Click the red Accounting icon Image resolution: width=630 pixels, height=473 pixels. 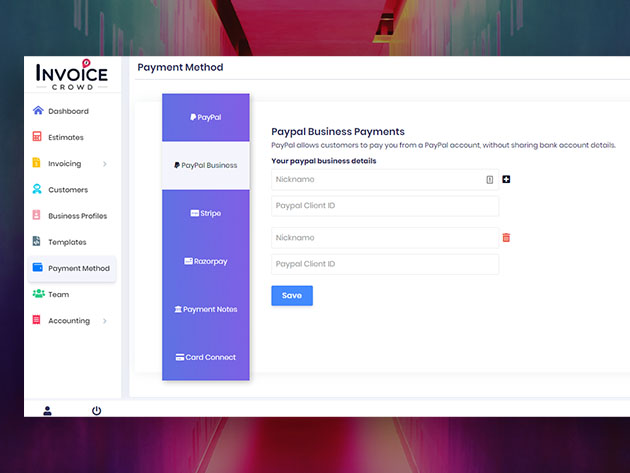pos(36,320)
